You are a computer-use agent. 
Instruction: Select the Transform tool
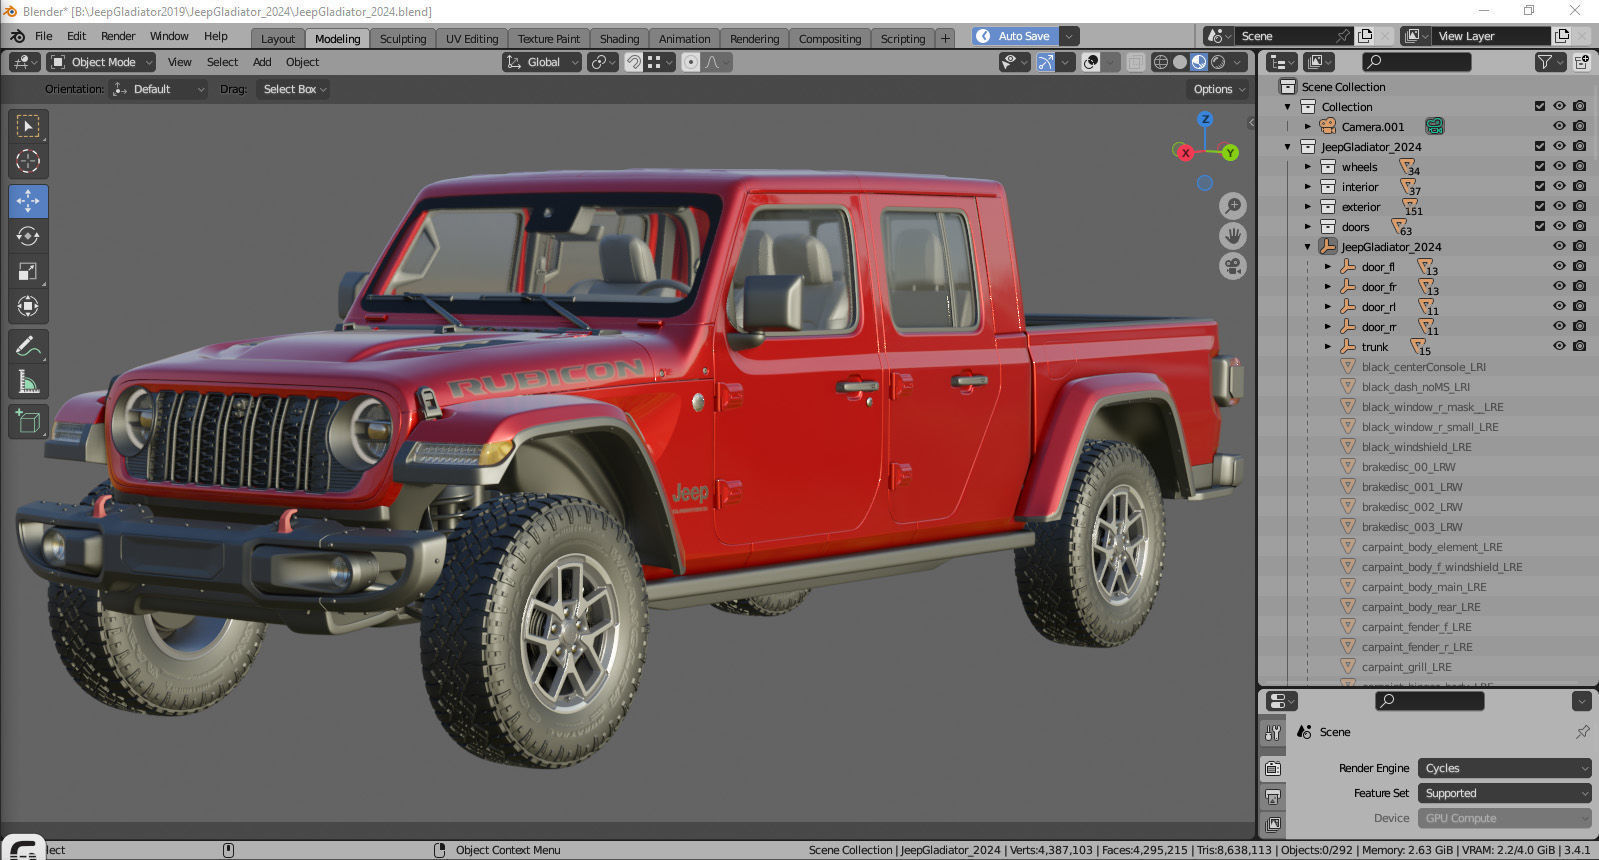click(x=28, y=306)
